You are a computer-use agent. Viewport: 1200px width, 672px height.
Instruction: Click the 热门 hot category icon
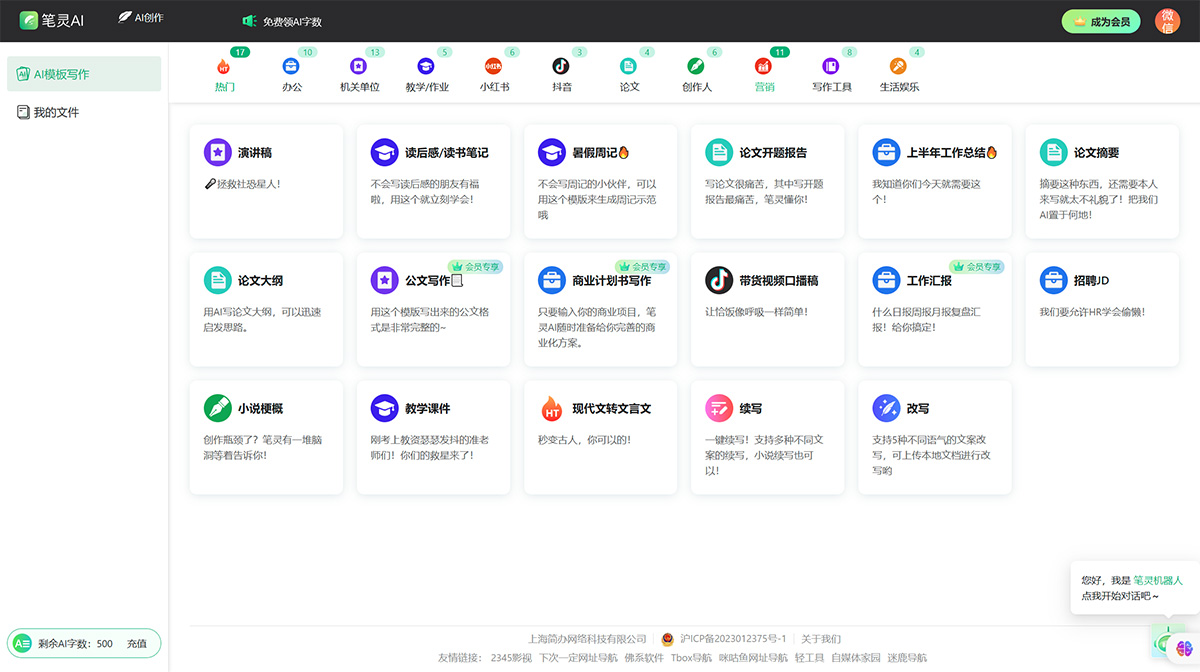(x=224, y=68)
